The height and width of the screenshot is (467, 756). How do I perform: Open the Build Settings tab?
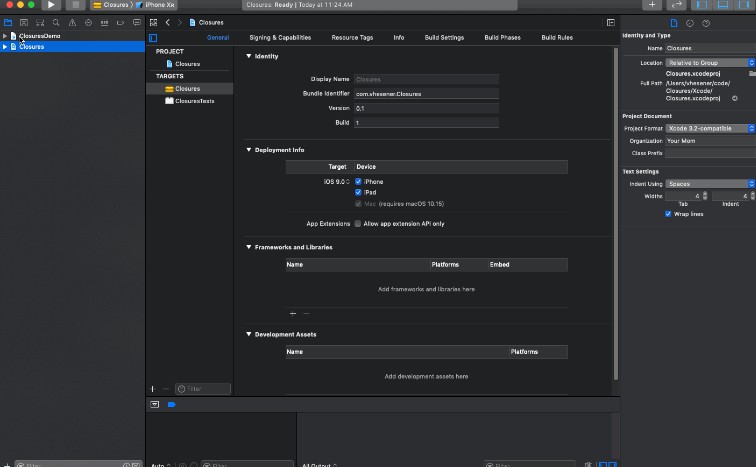coord(444,38)
